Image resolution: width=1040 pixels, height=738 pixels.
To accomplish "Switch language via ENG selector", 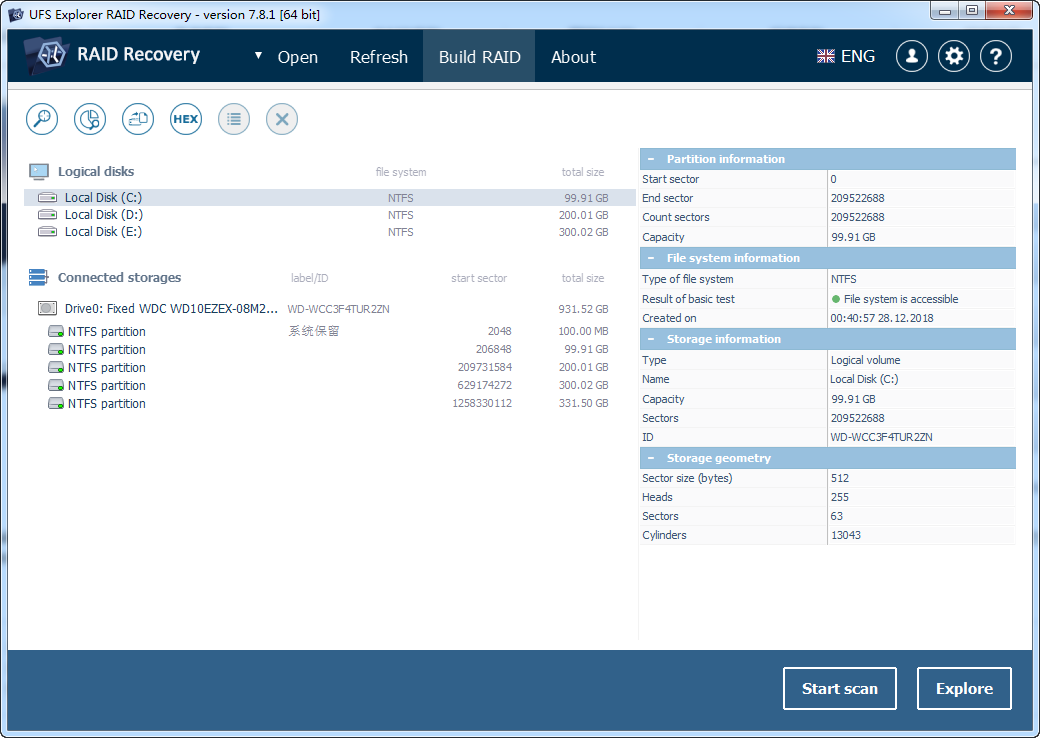I will click(846, 56).
